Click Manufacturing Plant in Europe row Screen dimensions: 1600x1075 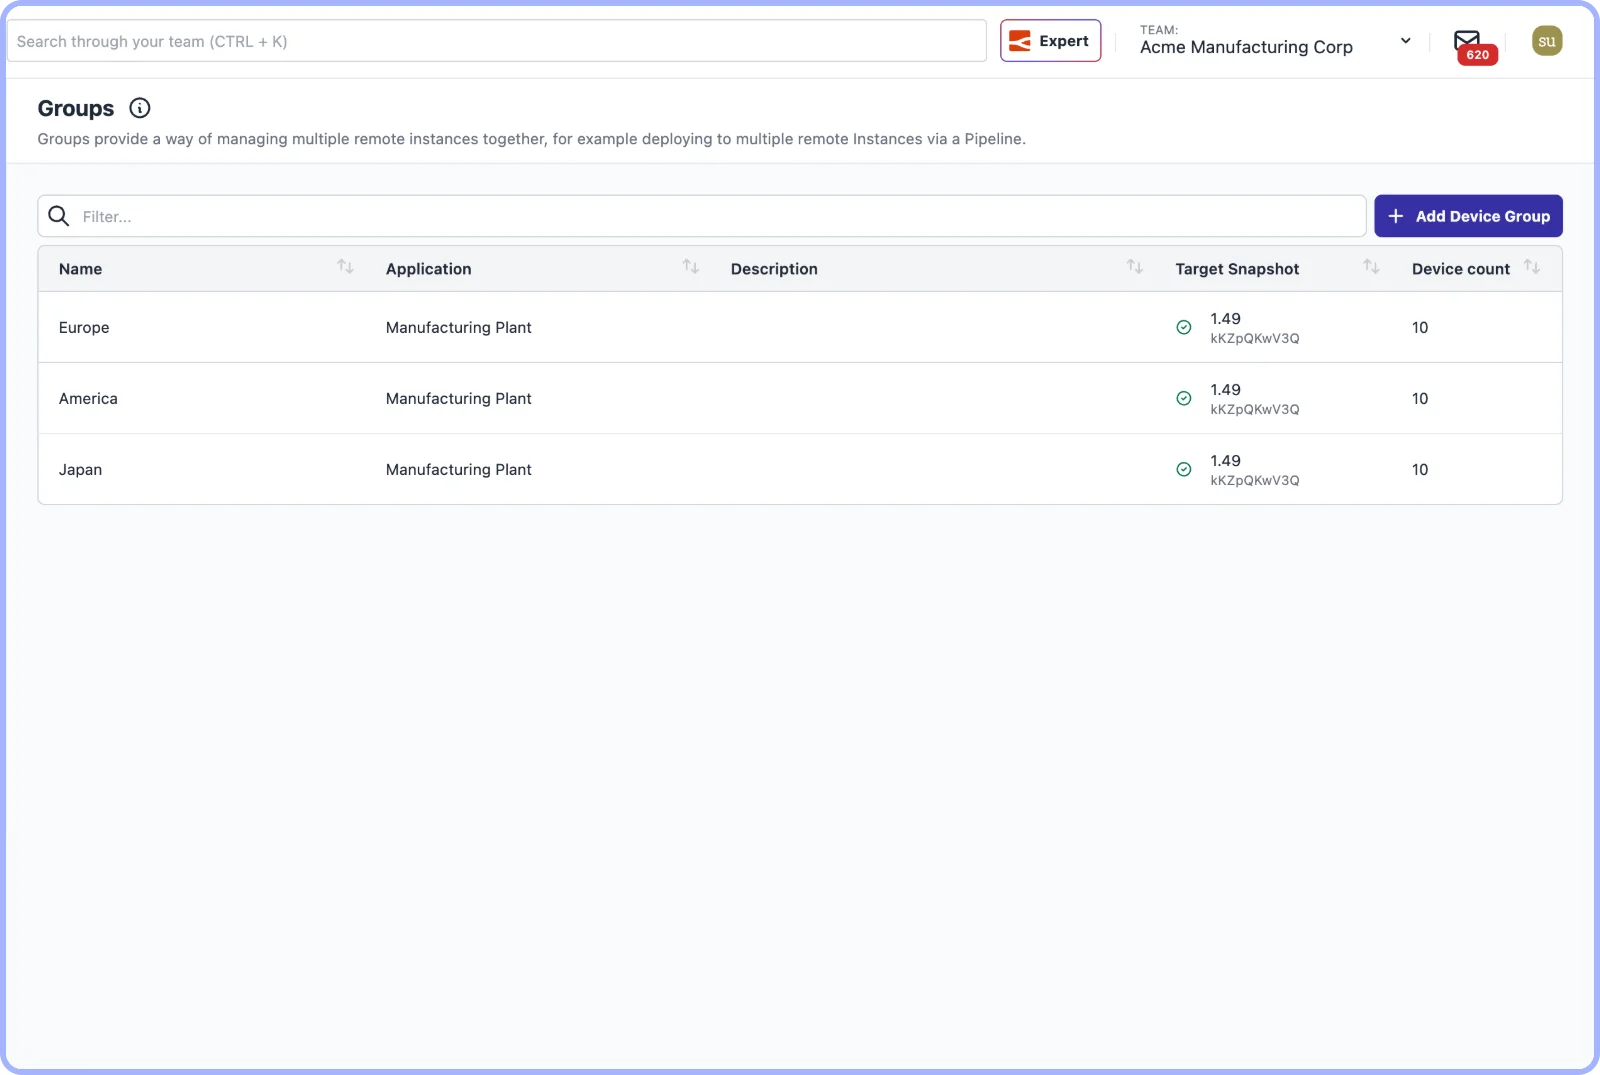(x=459, y=327)
